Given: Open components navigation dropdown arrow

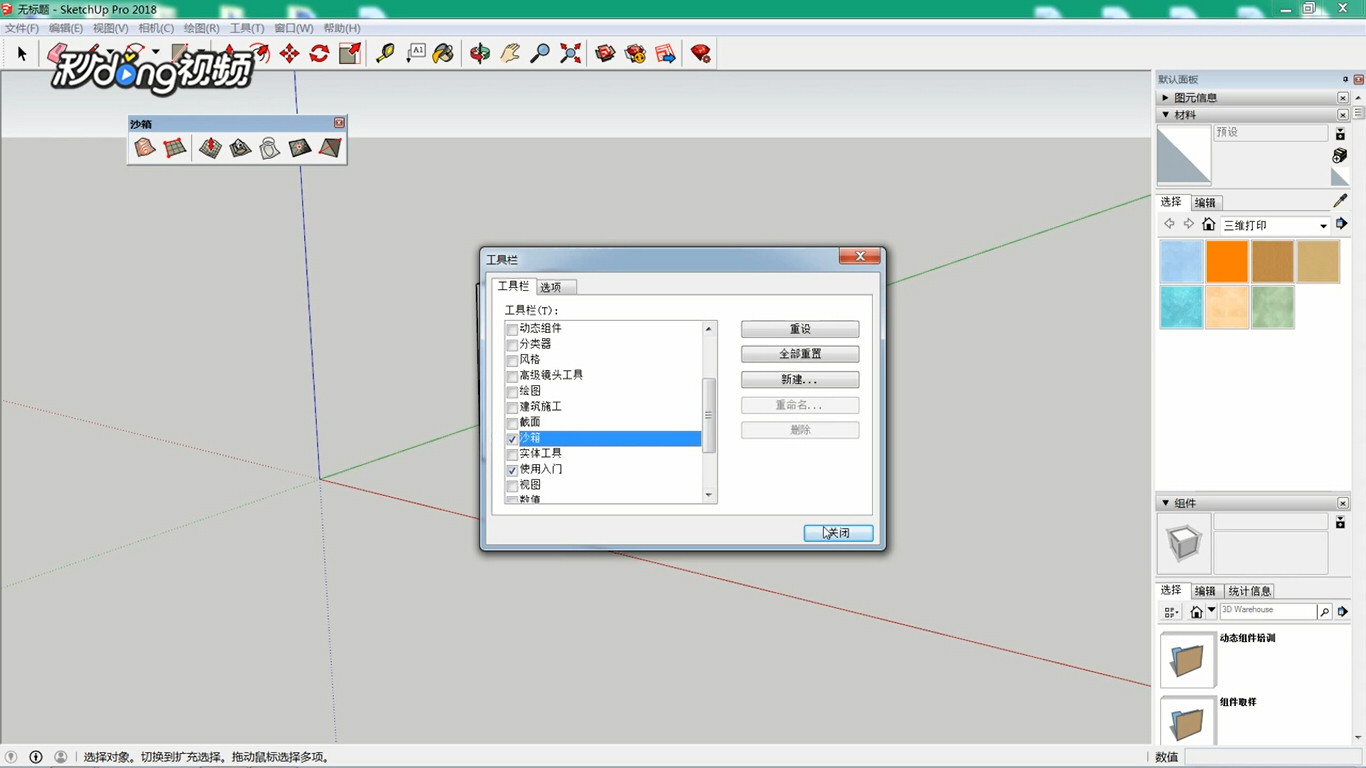Looking at the screenshot, I should point(1211,611).
